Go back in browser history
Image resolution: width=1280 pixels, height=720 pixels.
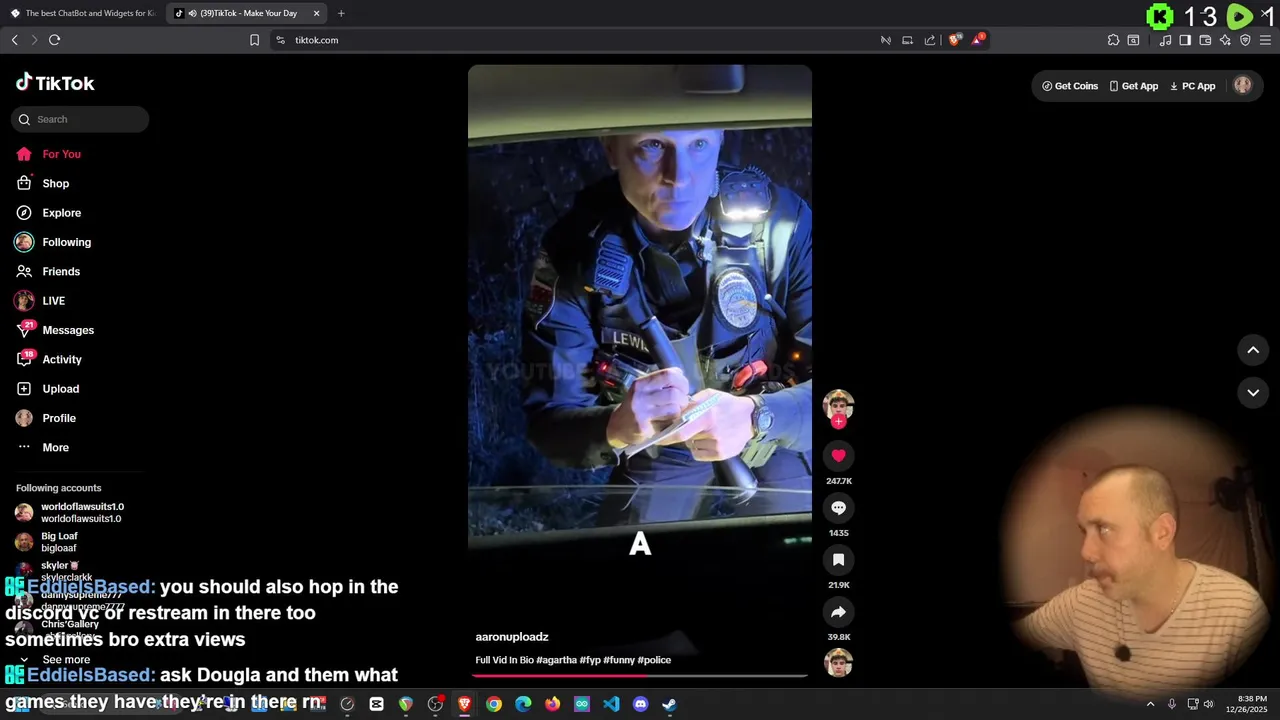14,40
